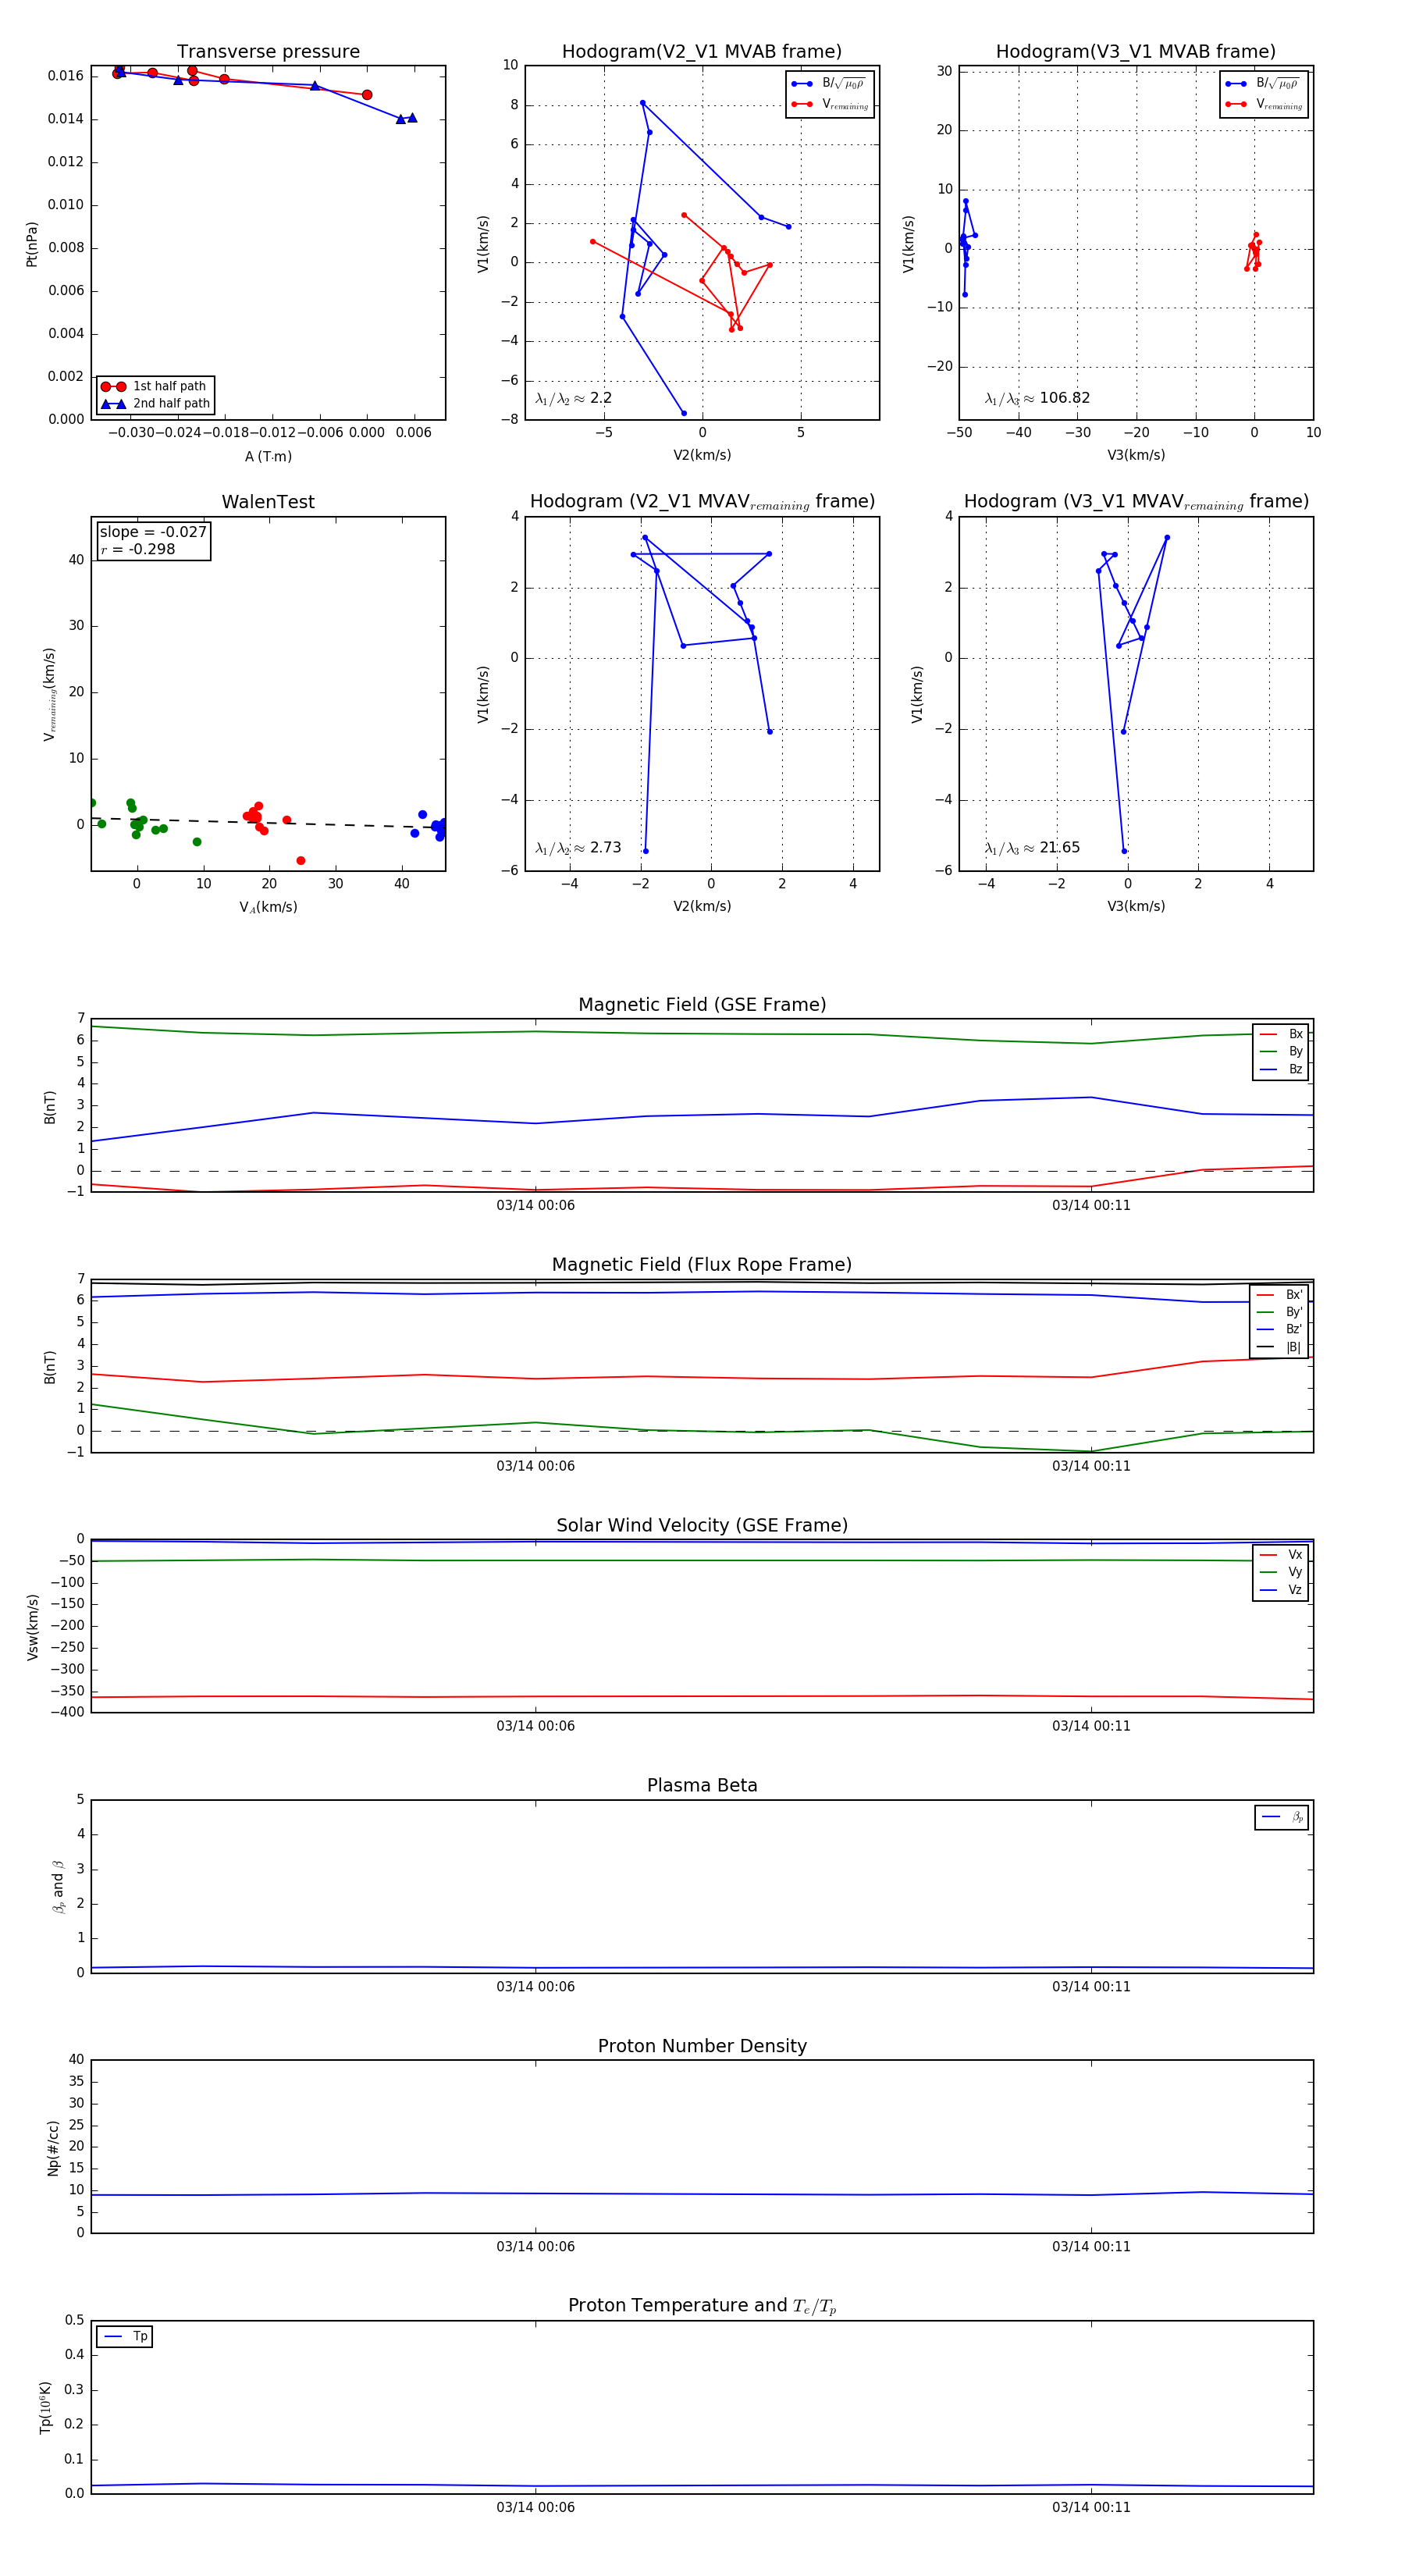This screenshot has width=1405, height=2576.
Task: Click the 'Magnetic Field (Flux Rope Frame)' title
Action: tap(702, 1264)
